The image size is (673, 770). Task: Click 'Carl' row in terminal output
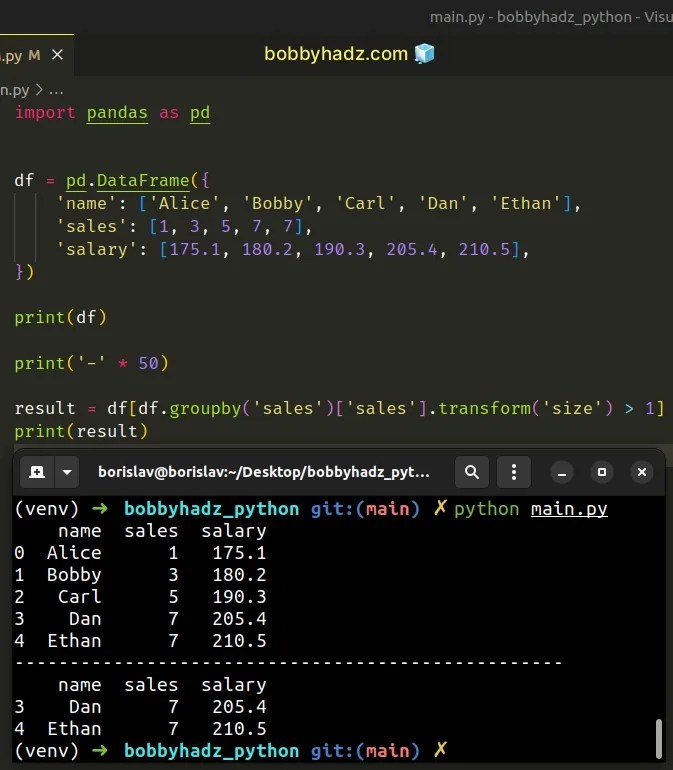tap(140, 597)
